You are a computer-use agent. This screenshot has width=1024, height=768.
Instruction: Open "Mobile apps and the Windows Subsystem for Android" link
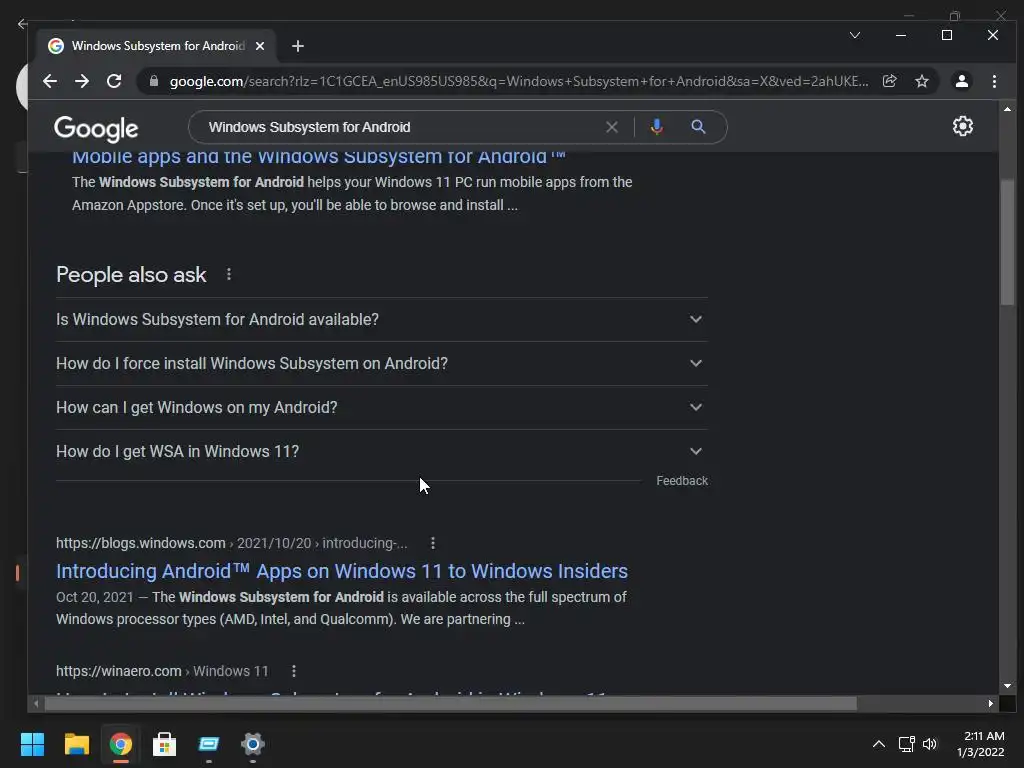click(319, 158)
